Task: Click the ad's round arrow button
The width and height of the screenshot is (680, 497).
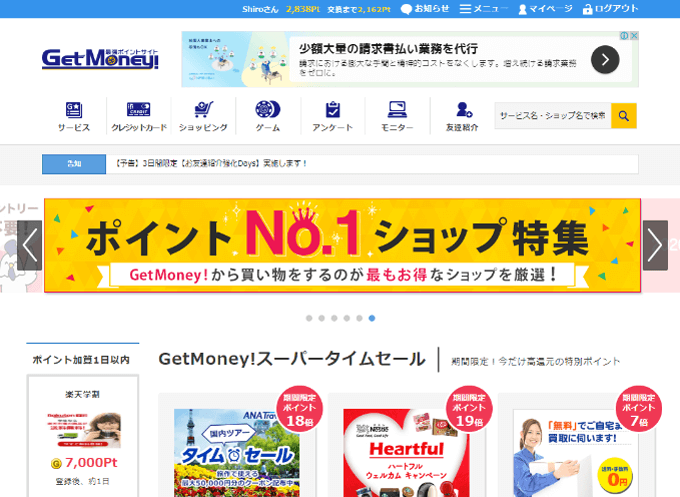Action: click(605, 59)
